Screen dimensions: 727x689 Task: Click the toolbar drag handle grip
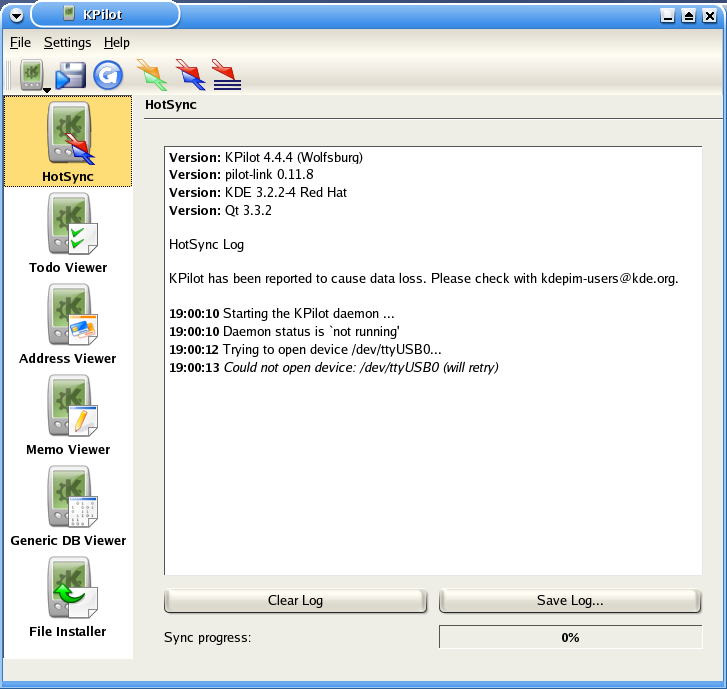[x=8, y=75]
